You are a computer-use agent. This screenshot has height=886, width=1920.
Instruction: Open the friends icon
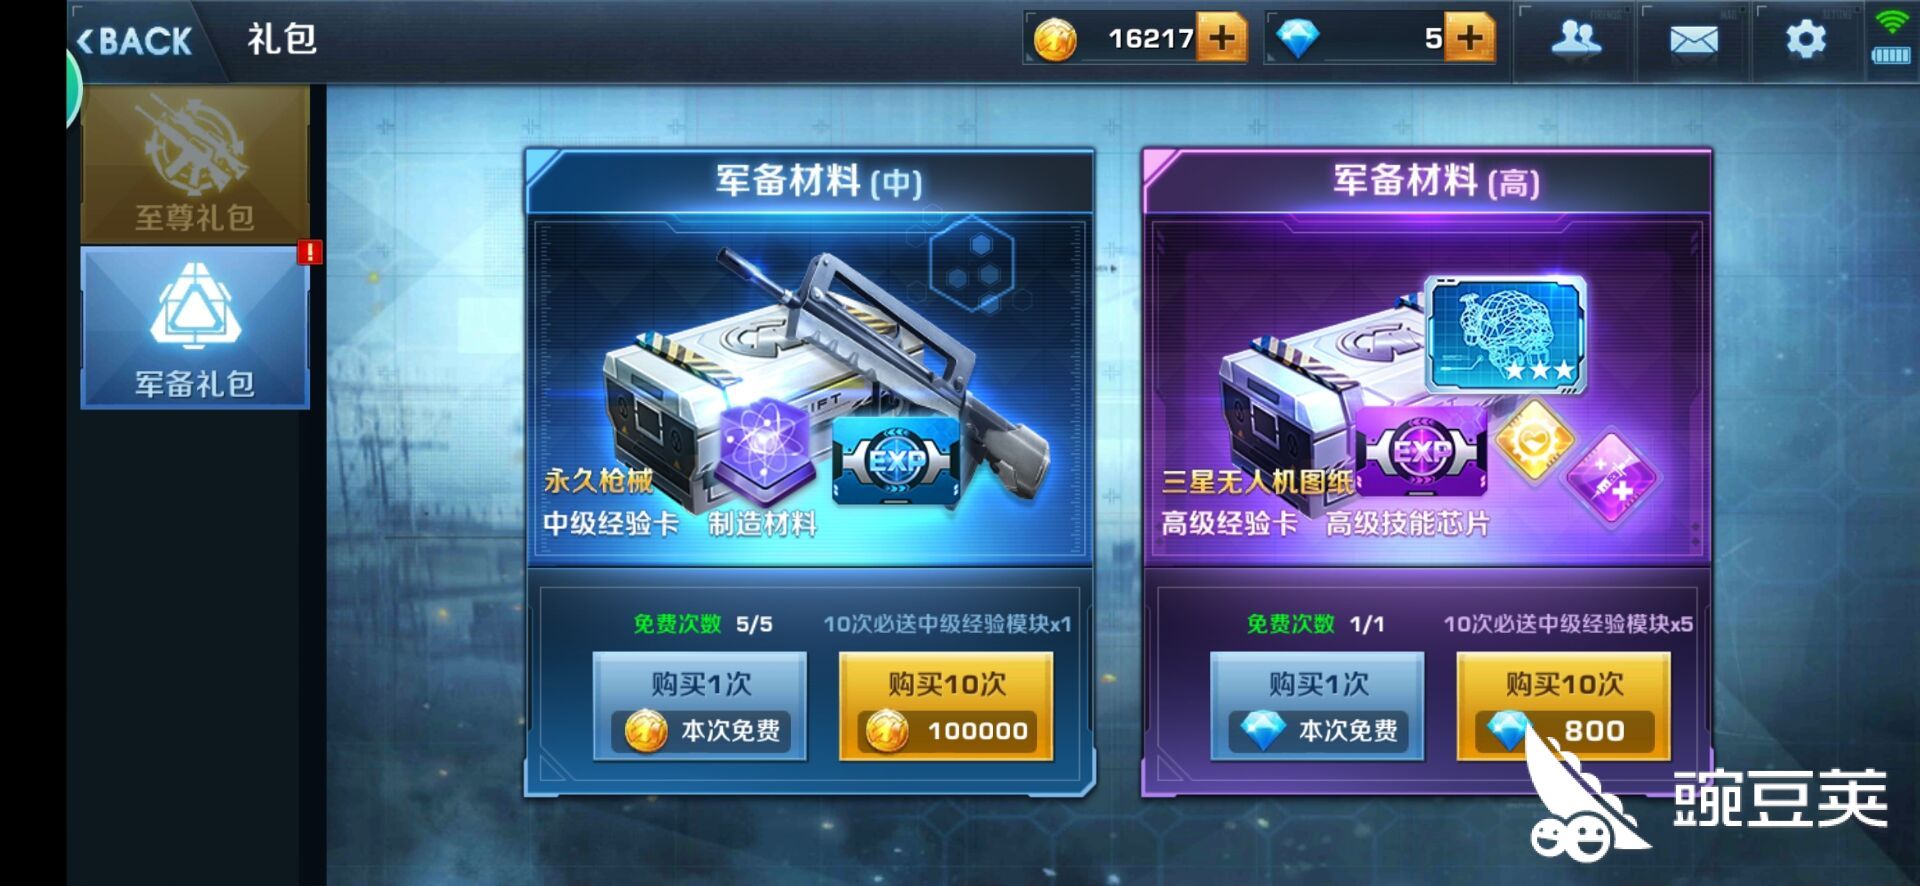[x=1576, y=40]
